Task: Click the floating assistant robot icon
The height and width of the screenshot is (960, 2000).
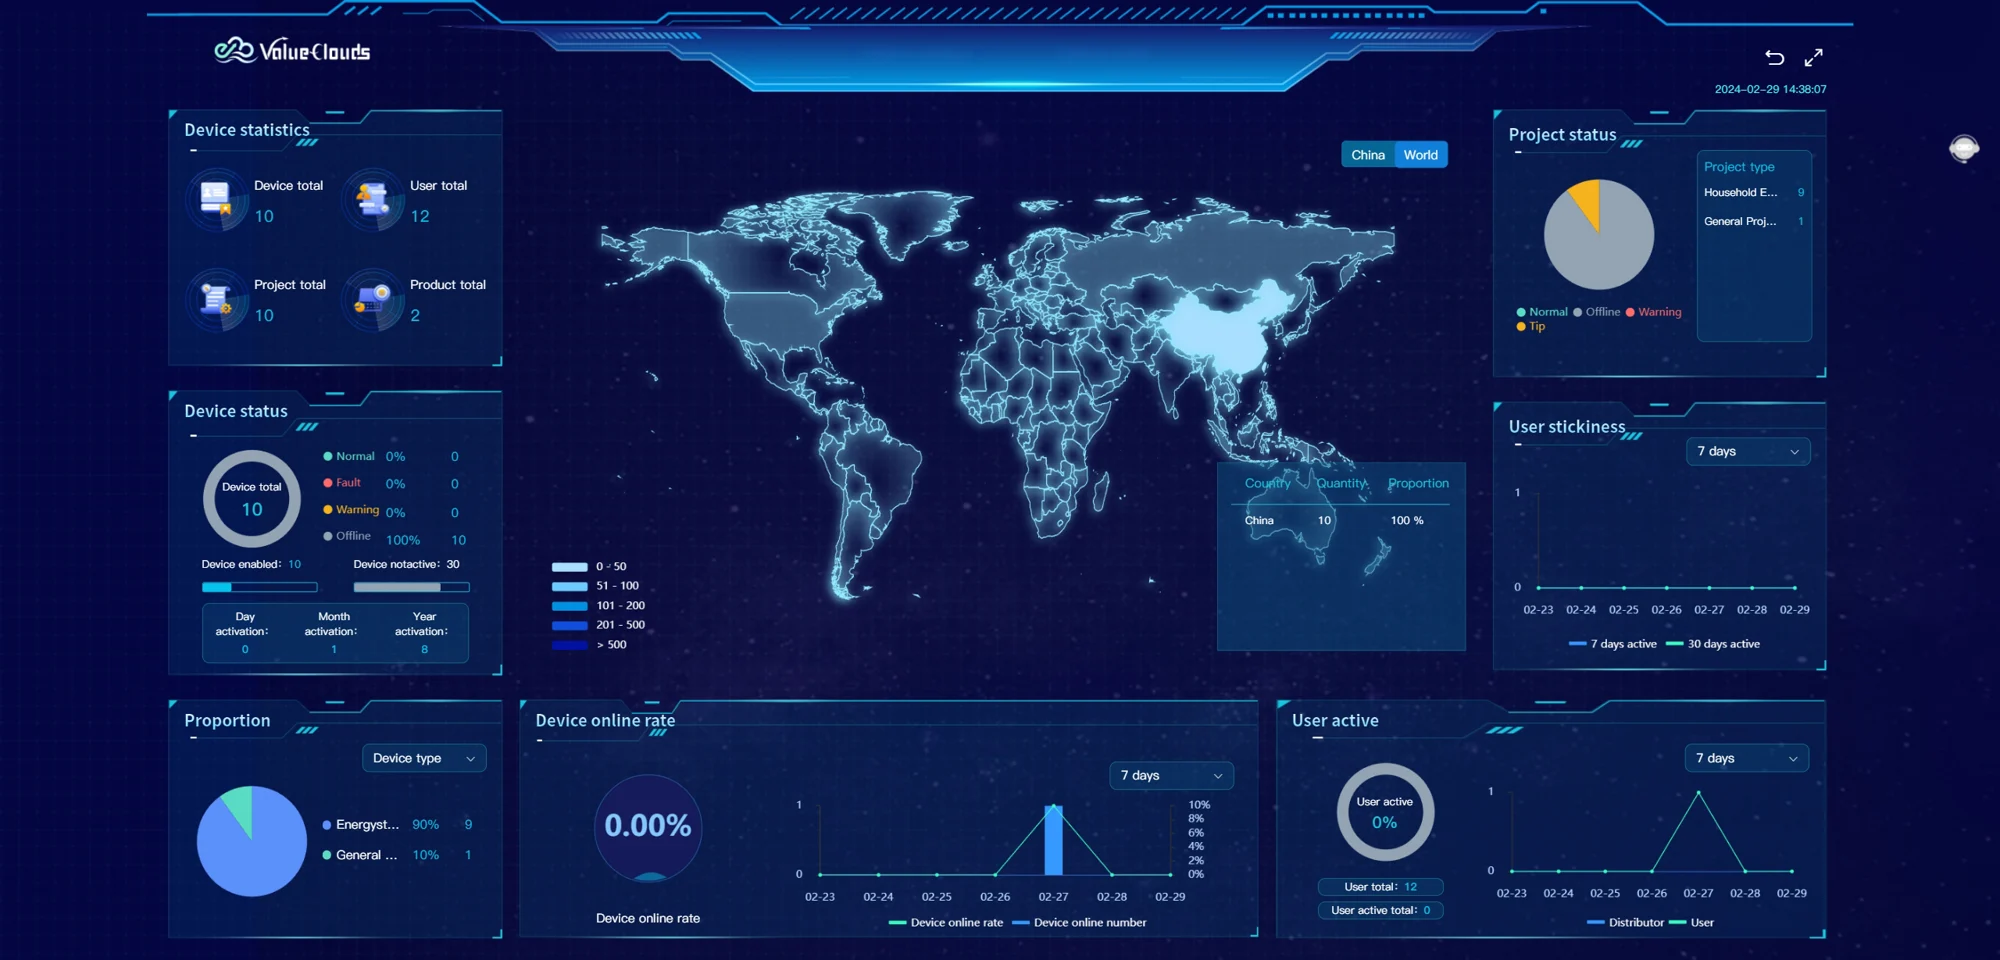Action: click(x=1964, y=149)
